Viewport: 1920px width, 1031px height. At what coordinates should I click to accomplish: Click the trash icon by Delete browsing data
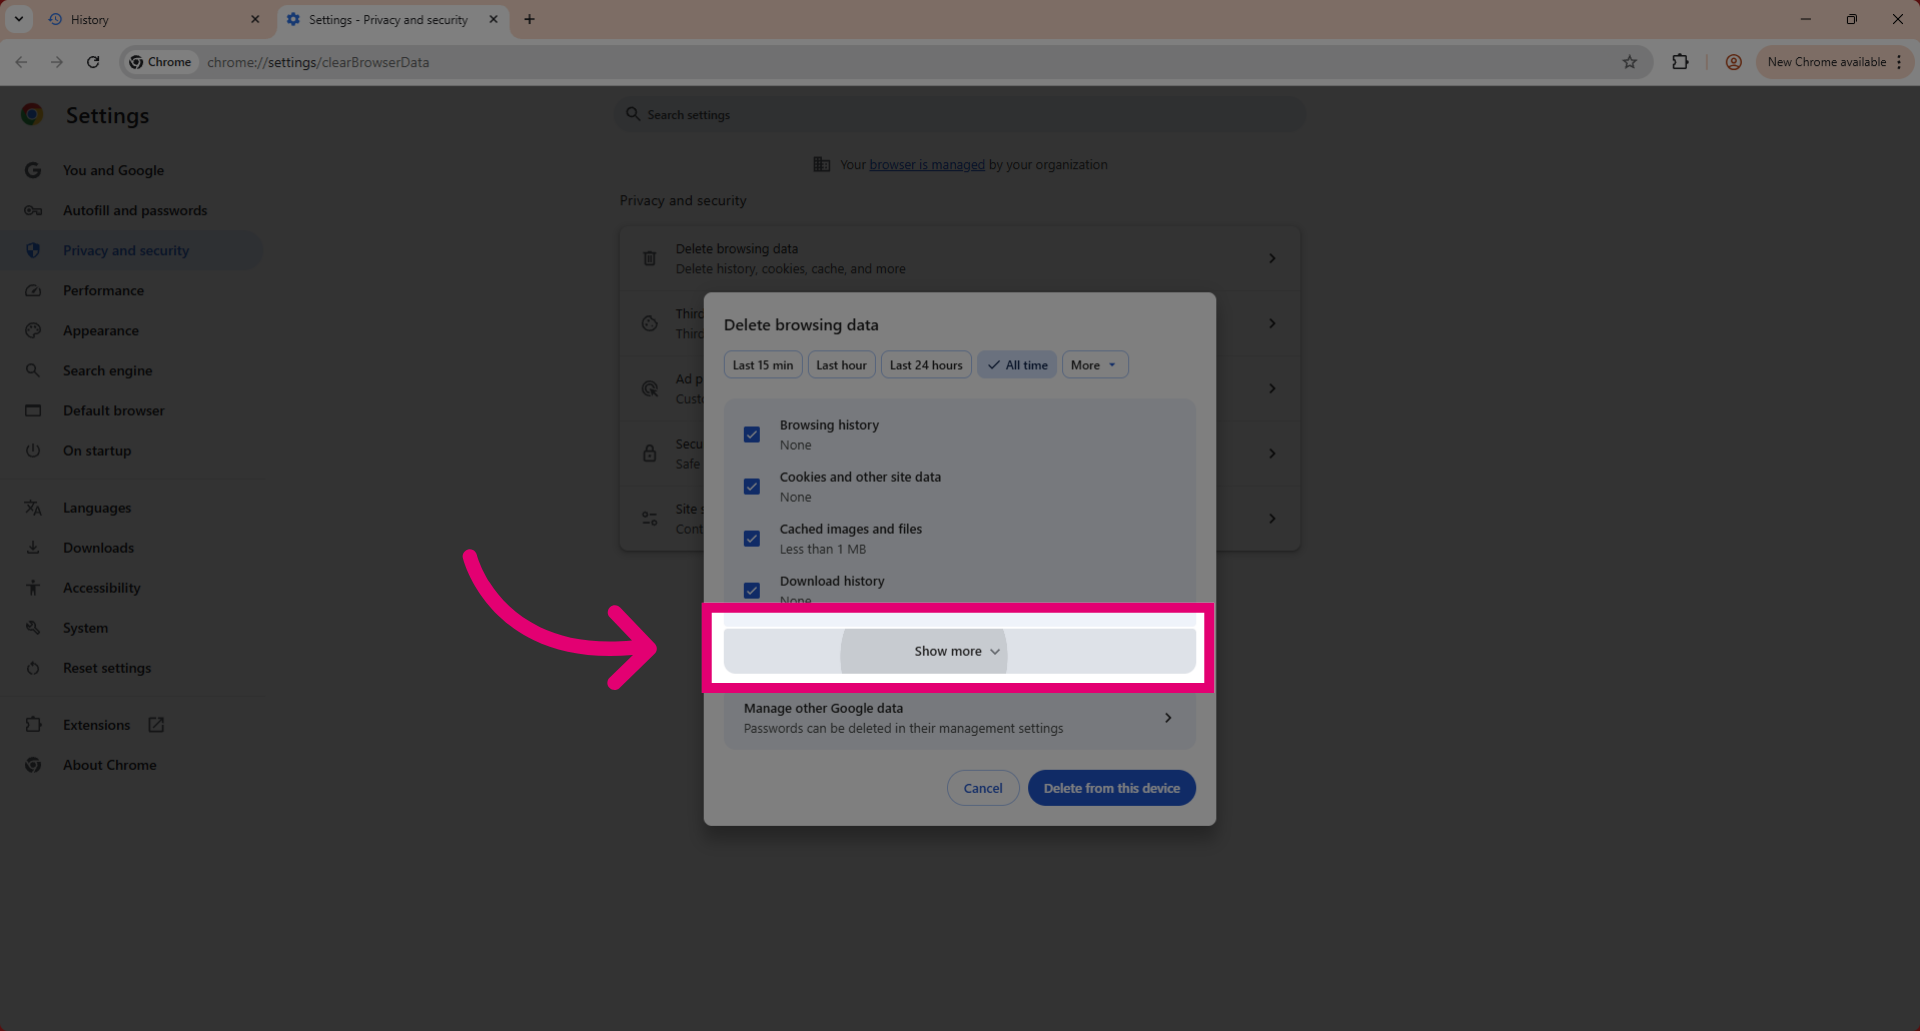[x=649, y=258]
